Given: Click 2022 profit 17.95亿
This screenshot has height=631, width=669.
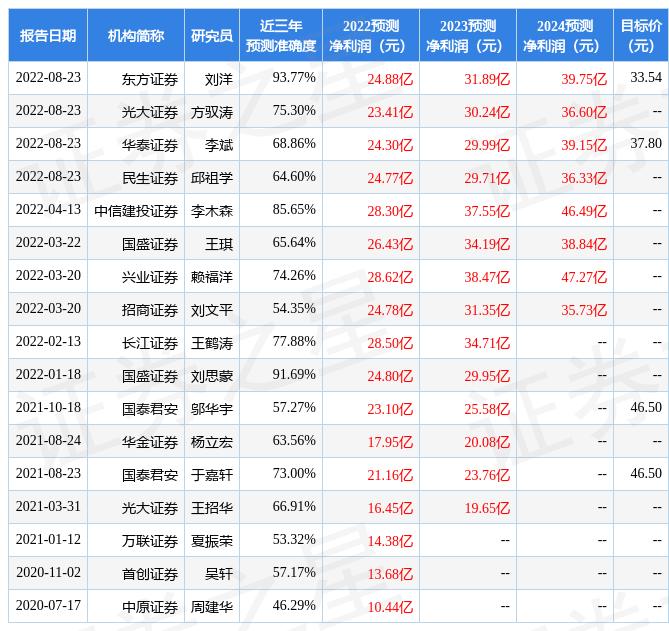Looking at the screenshot, I should coord(390,442).
